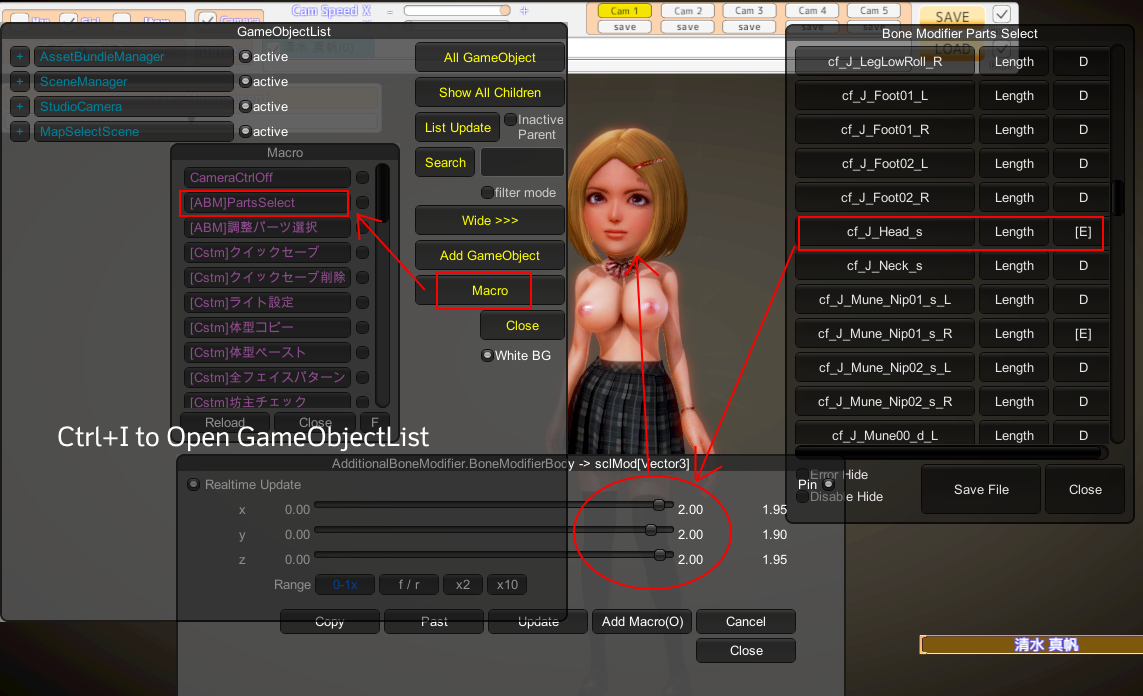Set range multiplier x2
Screen dimensions: 1143x696
(463, 584)
